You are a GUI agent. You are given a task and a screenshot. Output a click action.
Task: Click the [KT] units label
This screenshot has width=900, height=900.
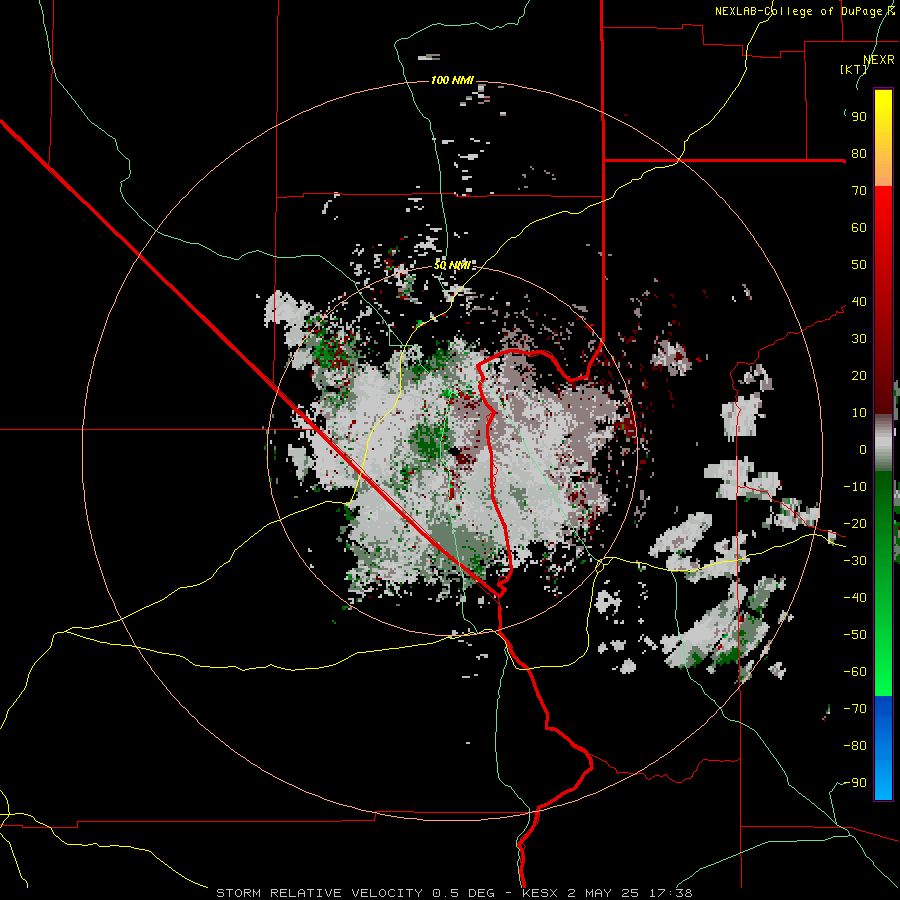pyautogui.click(x=853, y=69)
